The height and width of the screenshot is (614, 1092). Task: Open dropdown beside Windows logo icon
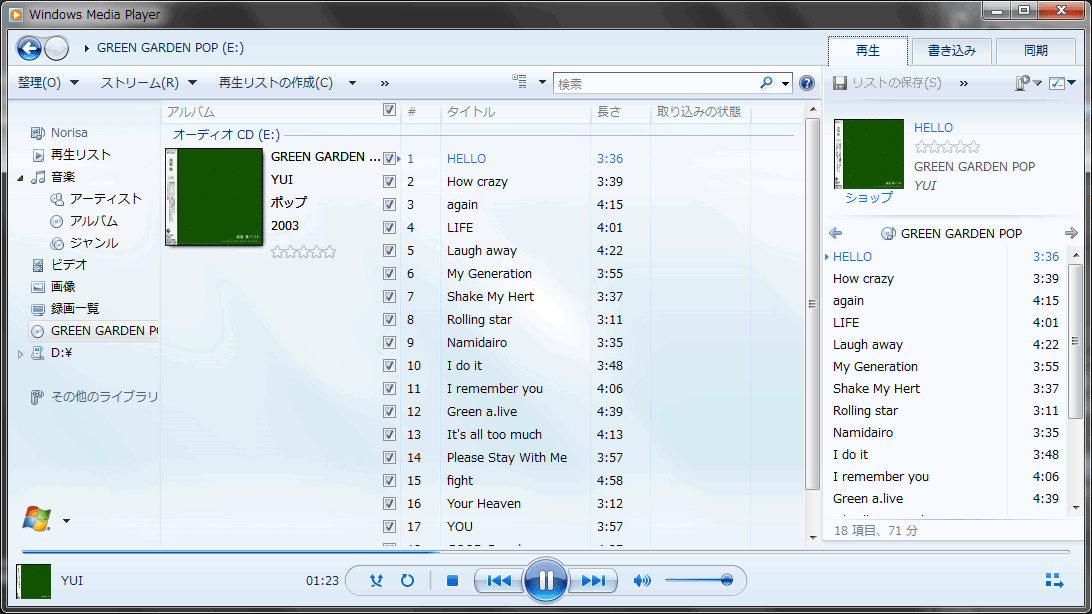pyautogui.click(x=66, y=520)
